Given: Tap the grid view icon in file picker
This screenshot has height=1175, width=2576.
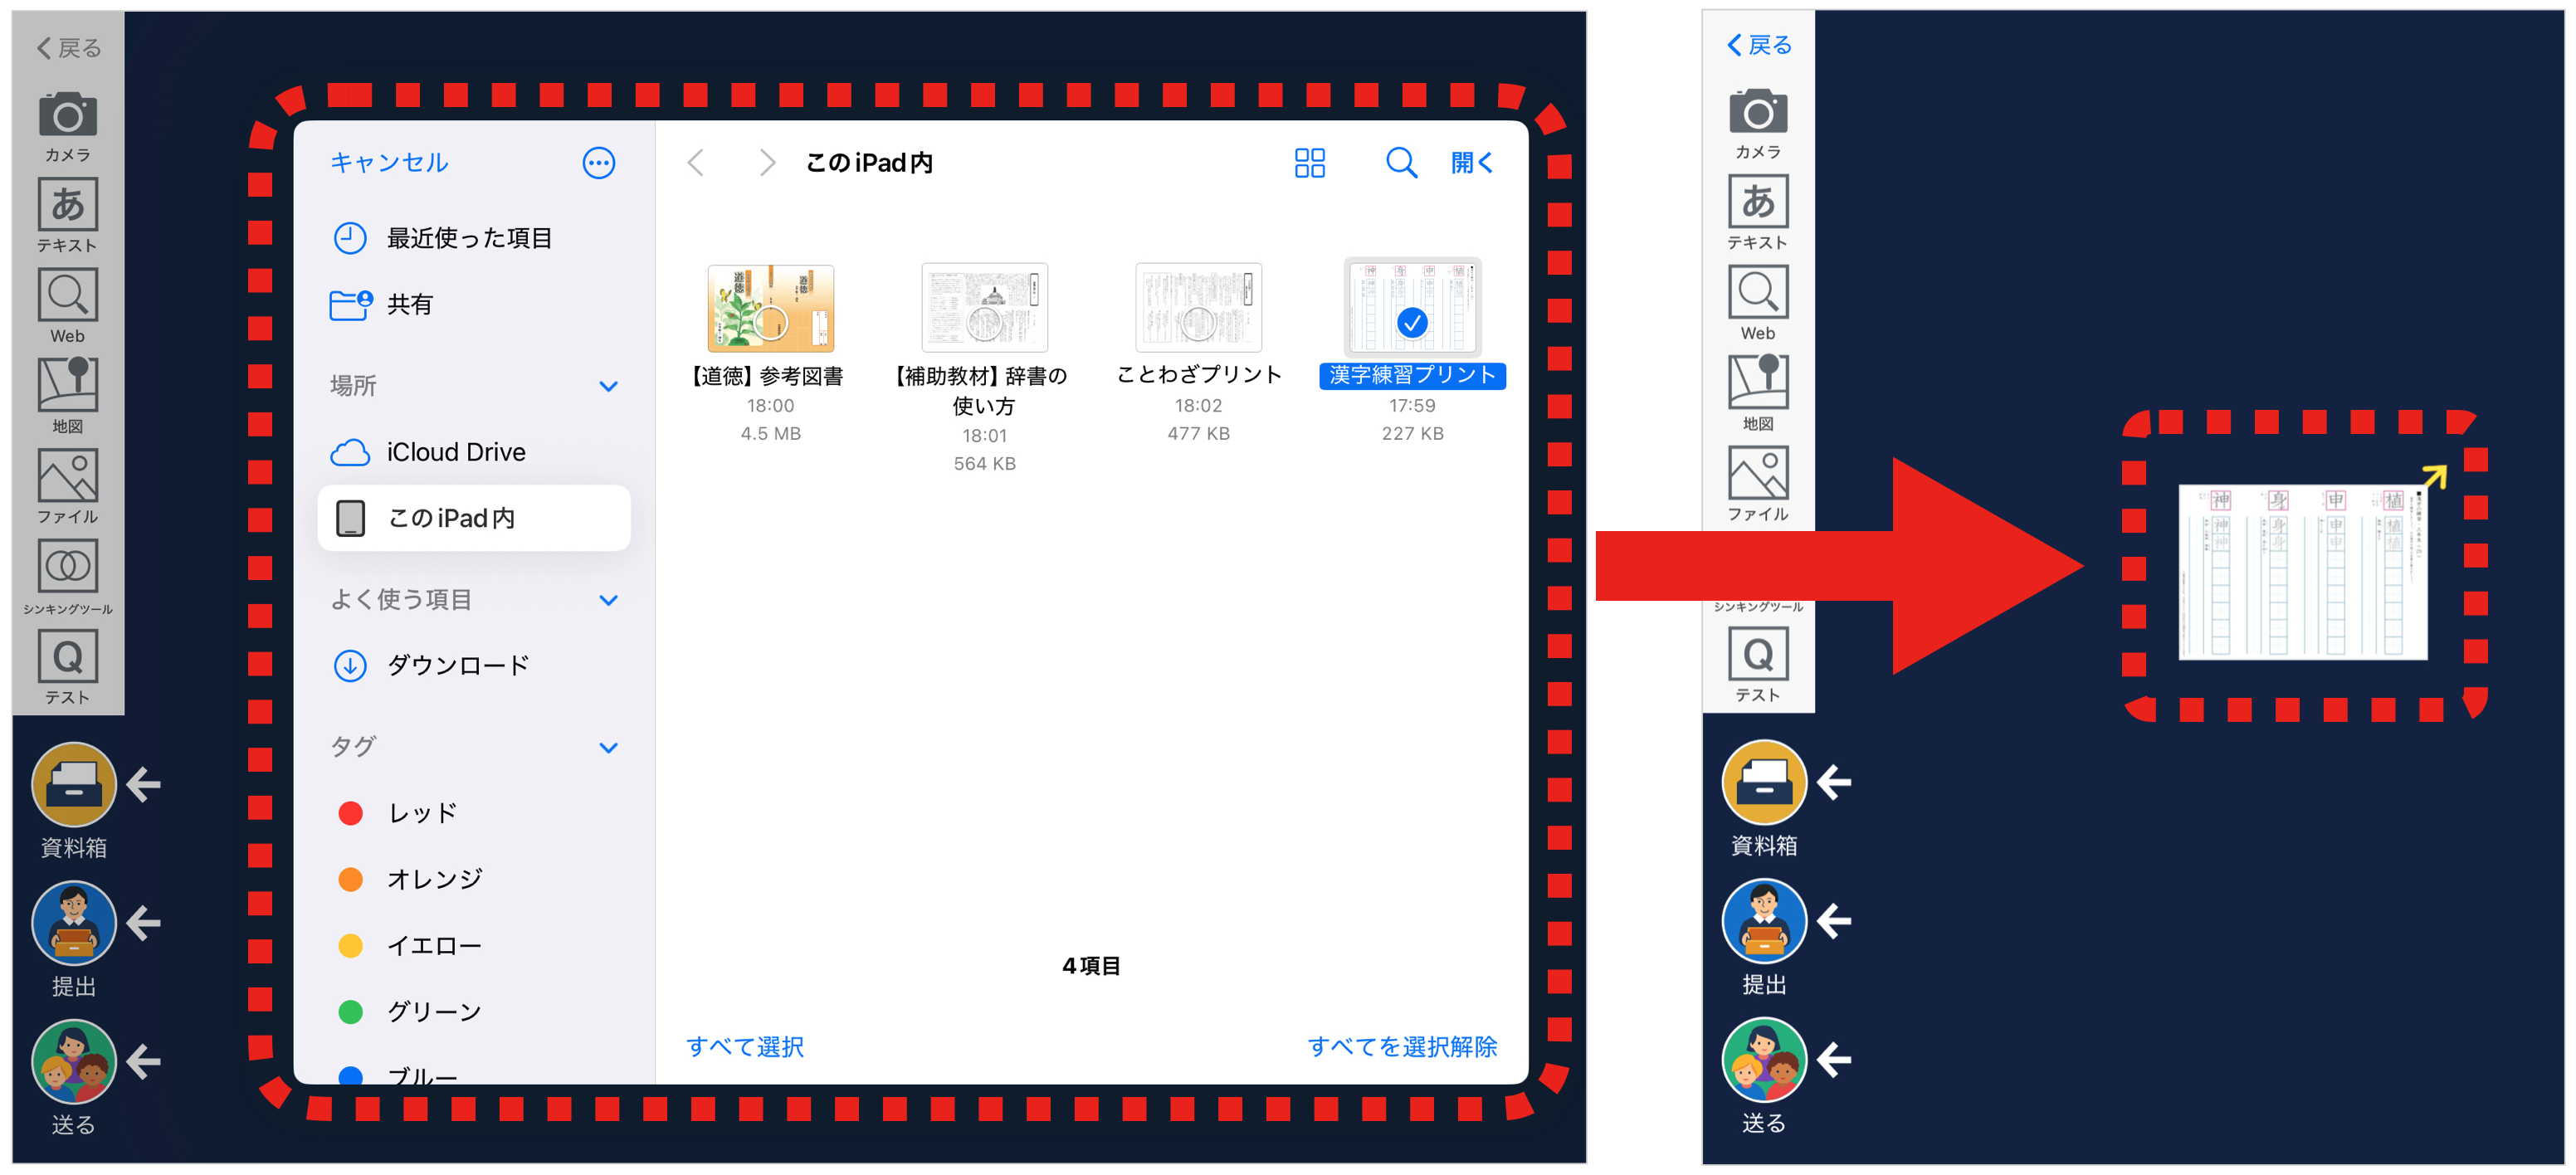Looking at the screenshot, I should click(1309, 163).
